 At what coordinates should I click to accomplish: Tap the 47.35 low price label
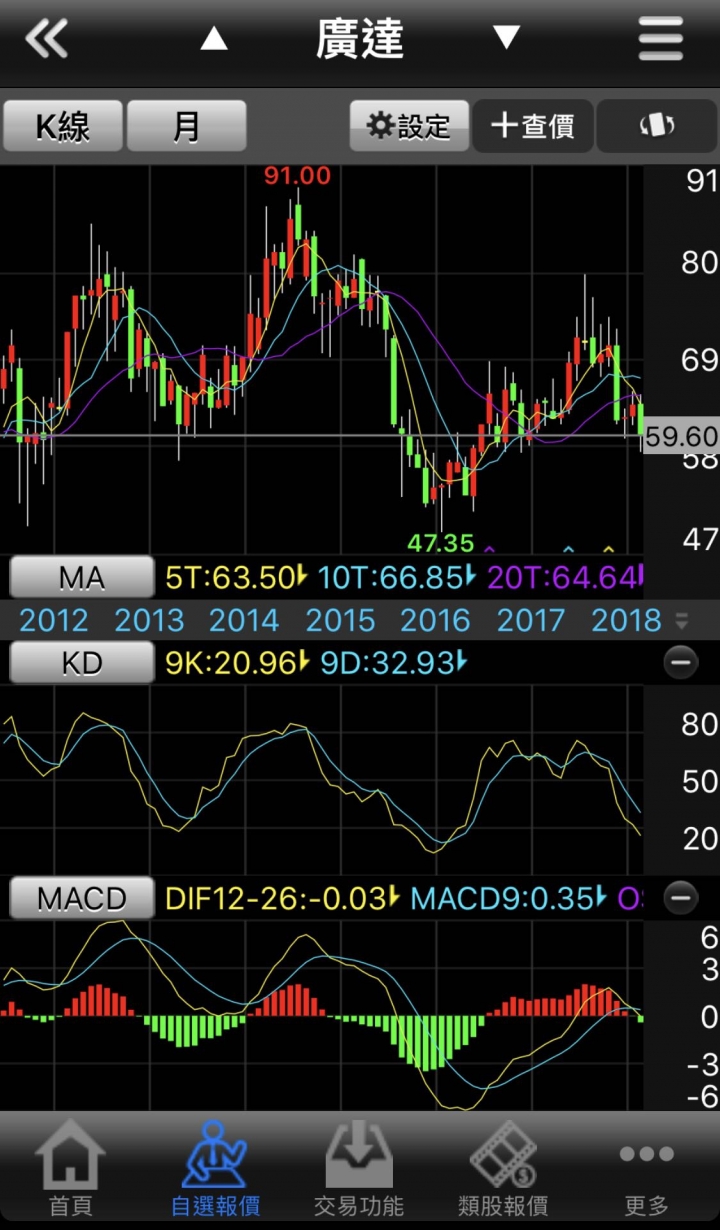pyautogui.click(x=441, y=543)
